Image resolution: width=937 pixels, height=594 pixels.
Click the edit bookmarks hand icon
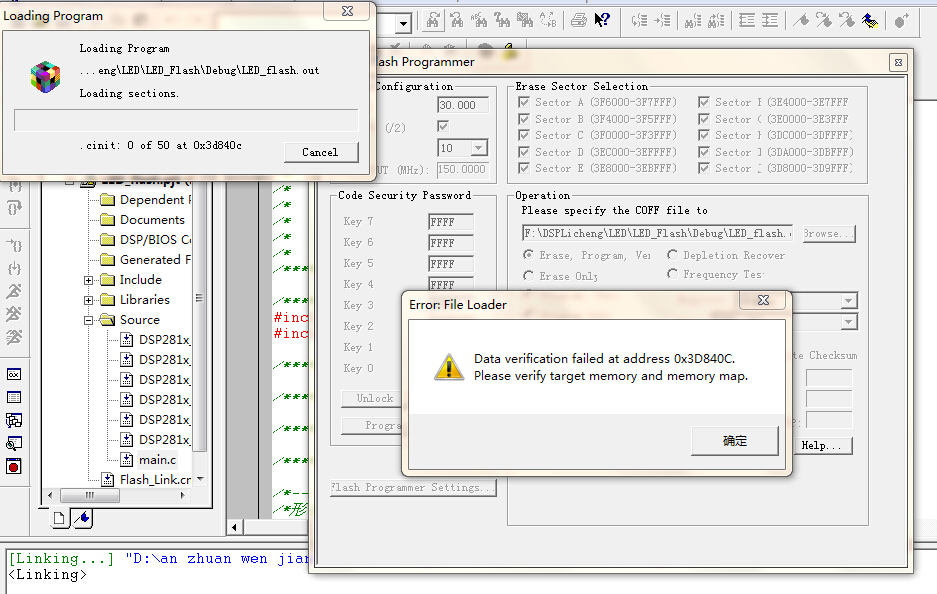click(x=870, y=20)
